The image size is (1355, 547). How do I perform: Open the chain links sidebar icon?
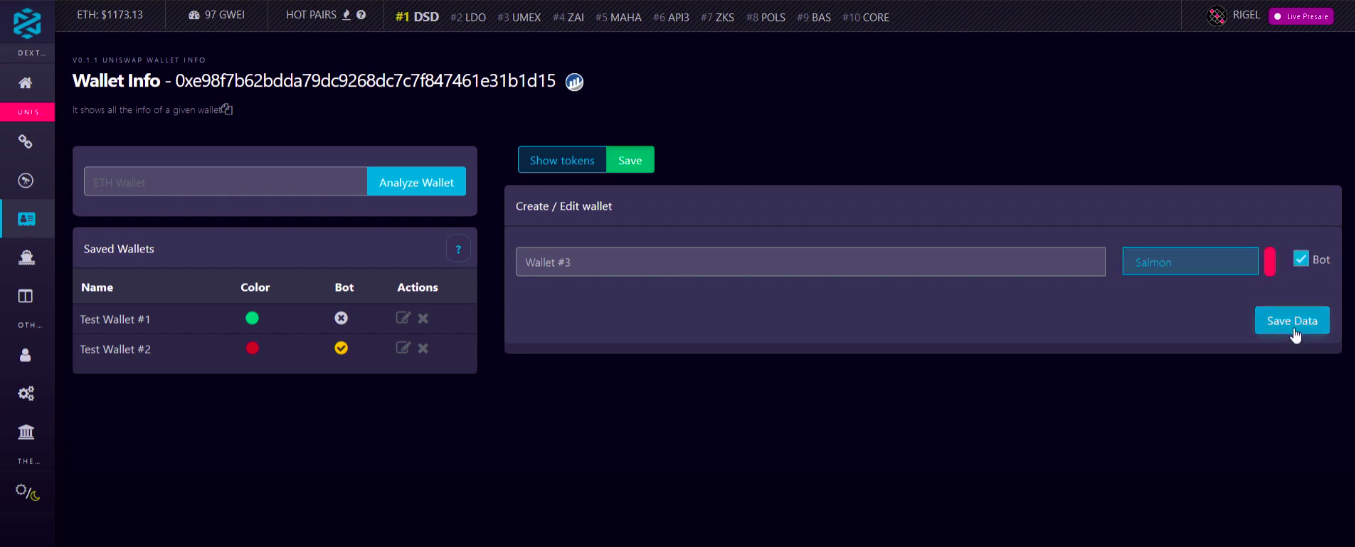coord(26,142)
